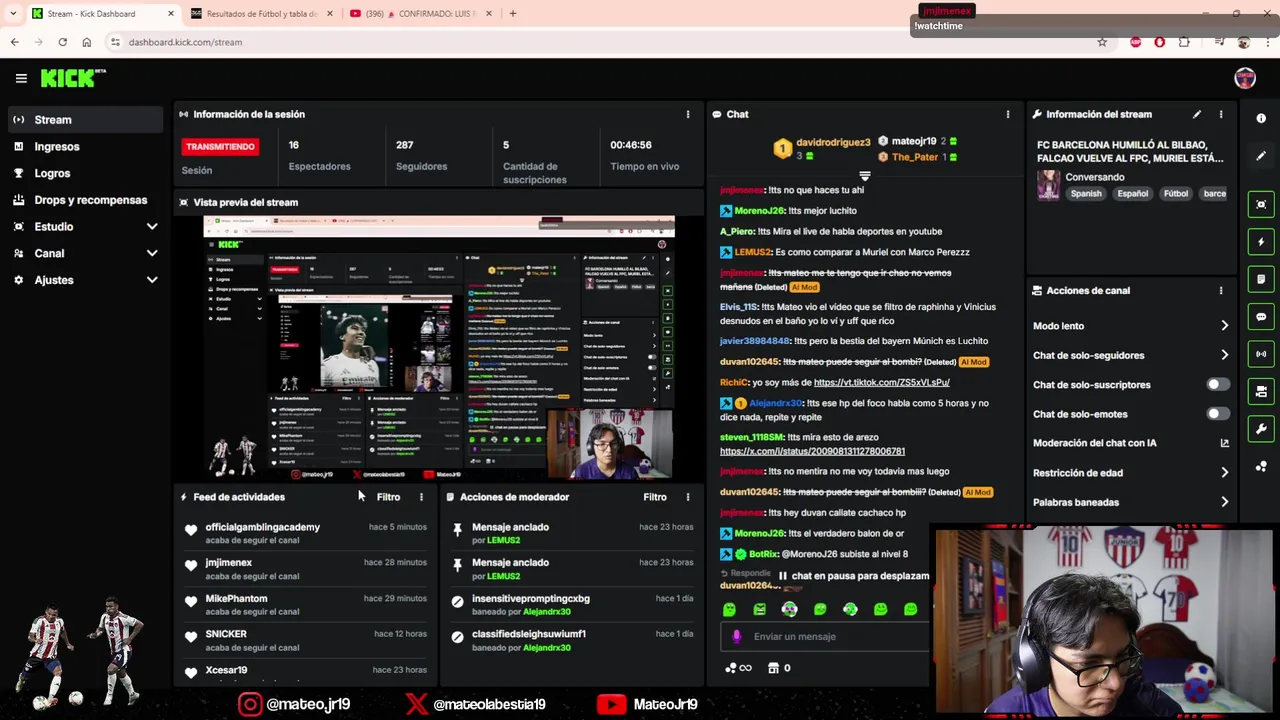
Task: Click the Enviar un mensaje input
Action: (825, 636)
